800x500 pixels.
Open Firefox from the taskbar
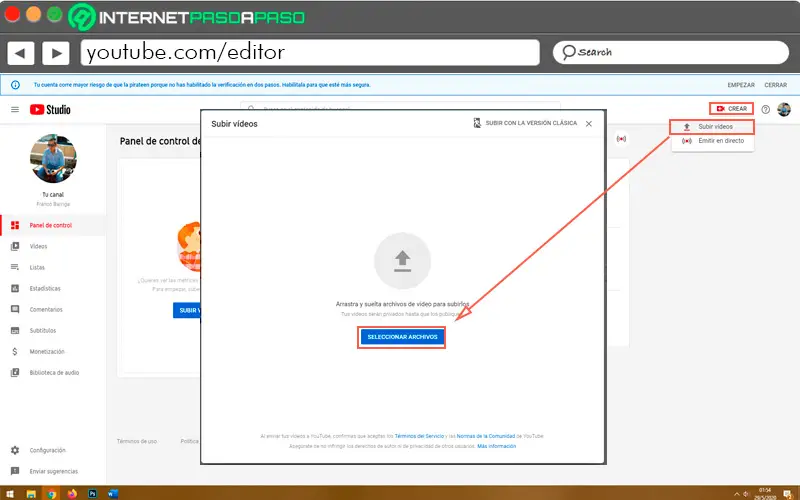tap(72, 493)
